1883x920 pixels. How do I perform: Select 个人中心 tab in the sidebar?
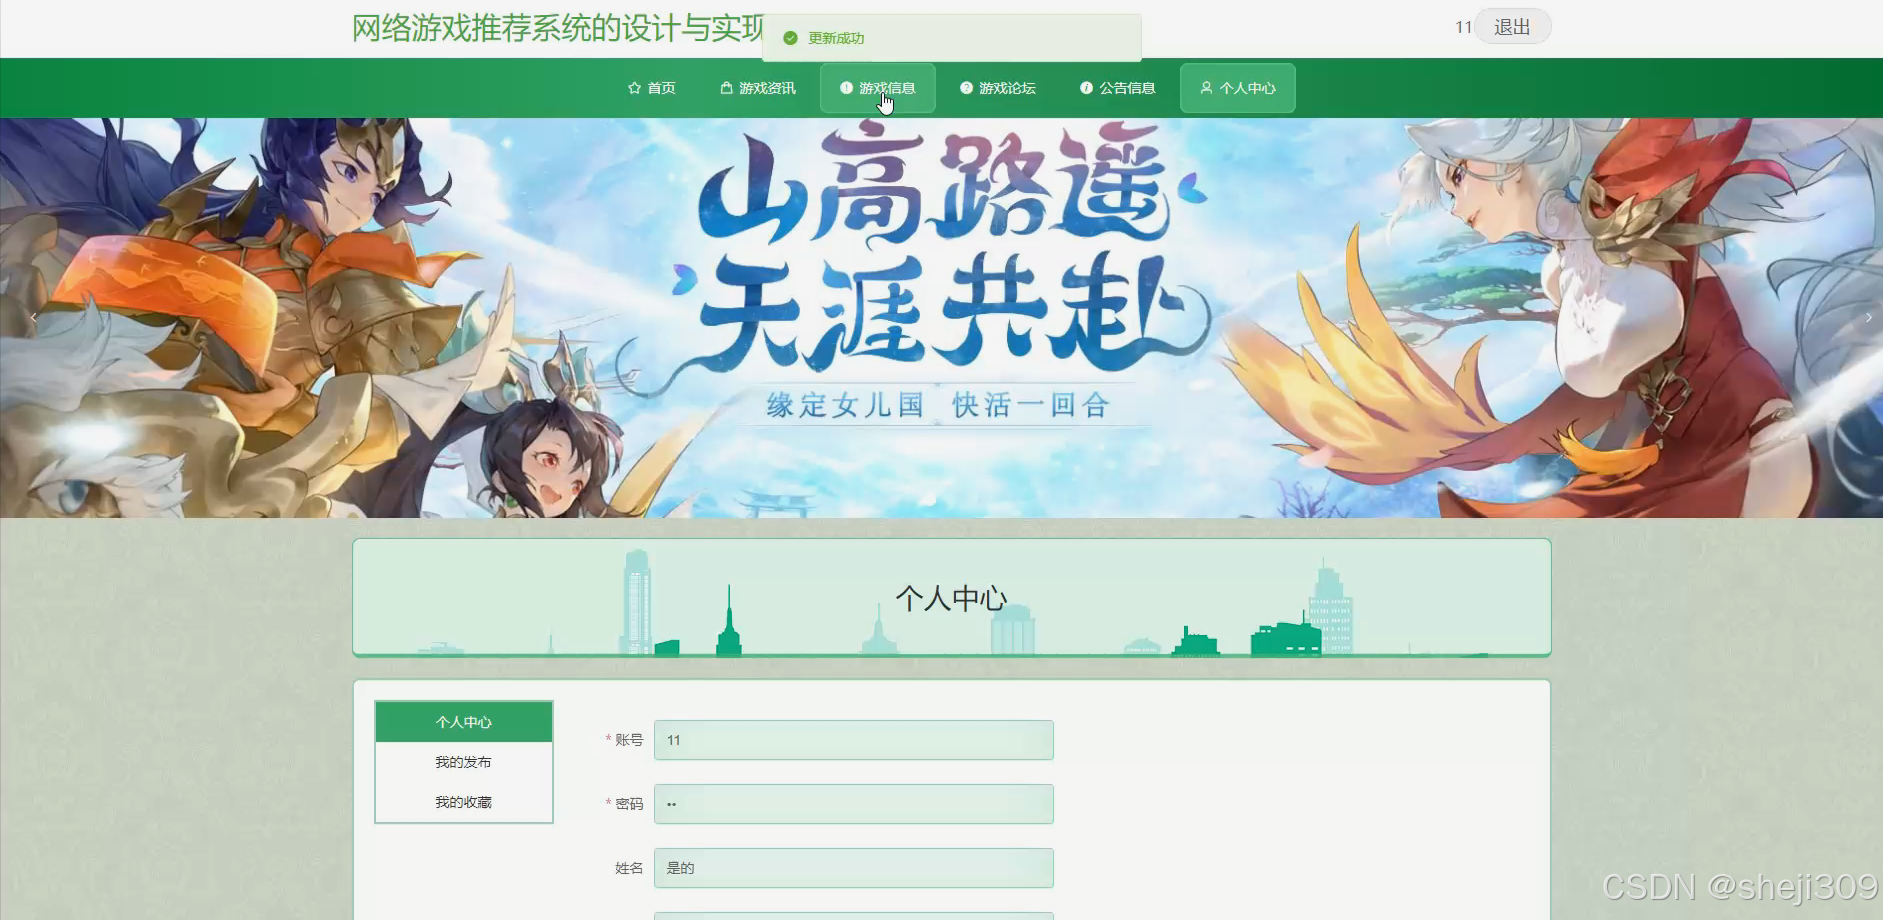tap(464, 722)
